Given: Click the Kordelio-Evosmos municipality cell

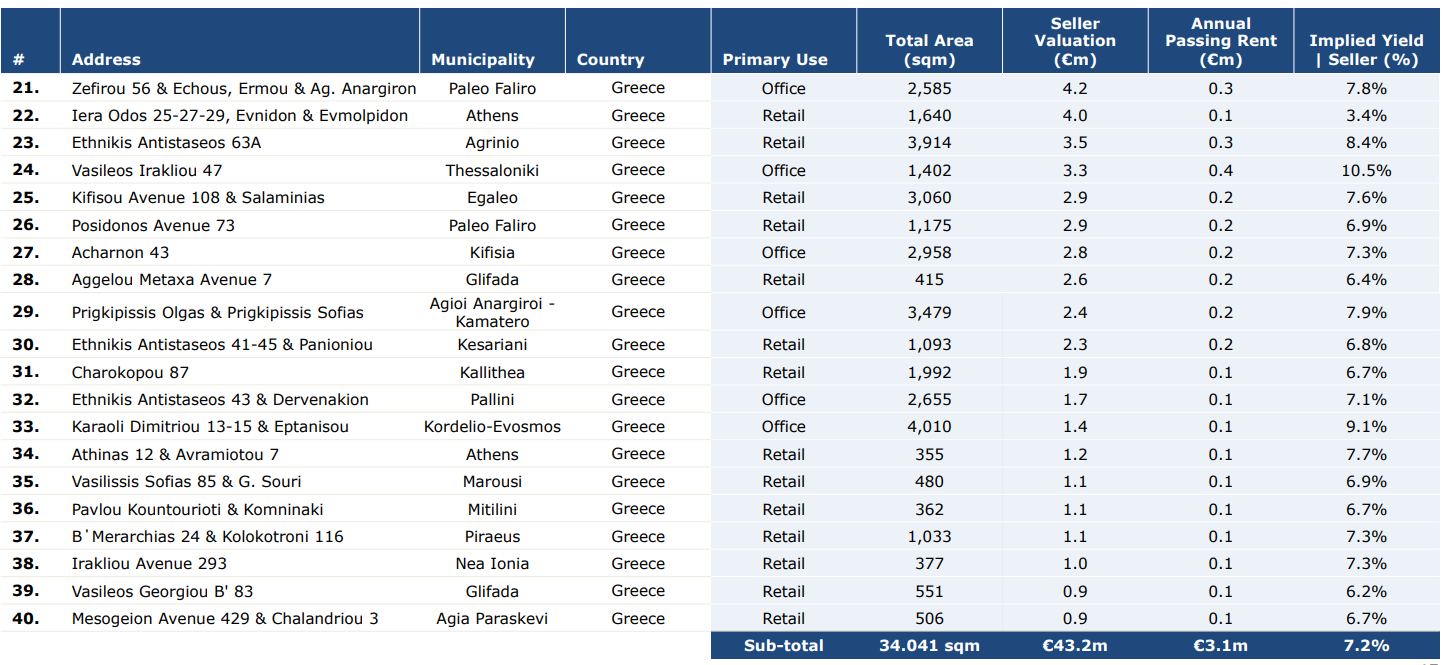Looking at the screenshot, I should 492,427.
